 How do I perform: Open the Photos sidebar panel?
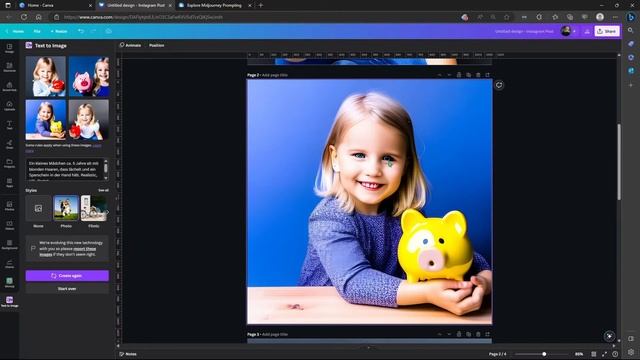(9, 206)
